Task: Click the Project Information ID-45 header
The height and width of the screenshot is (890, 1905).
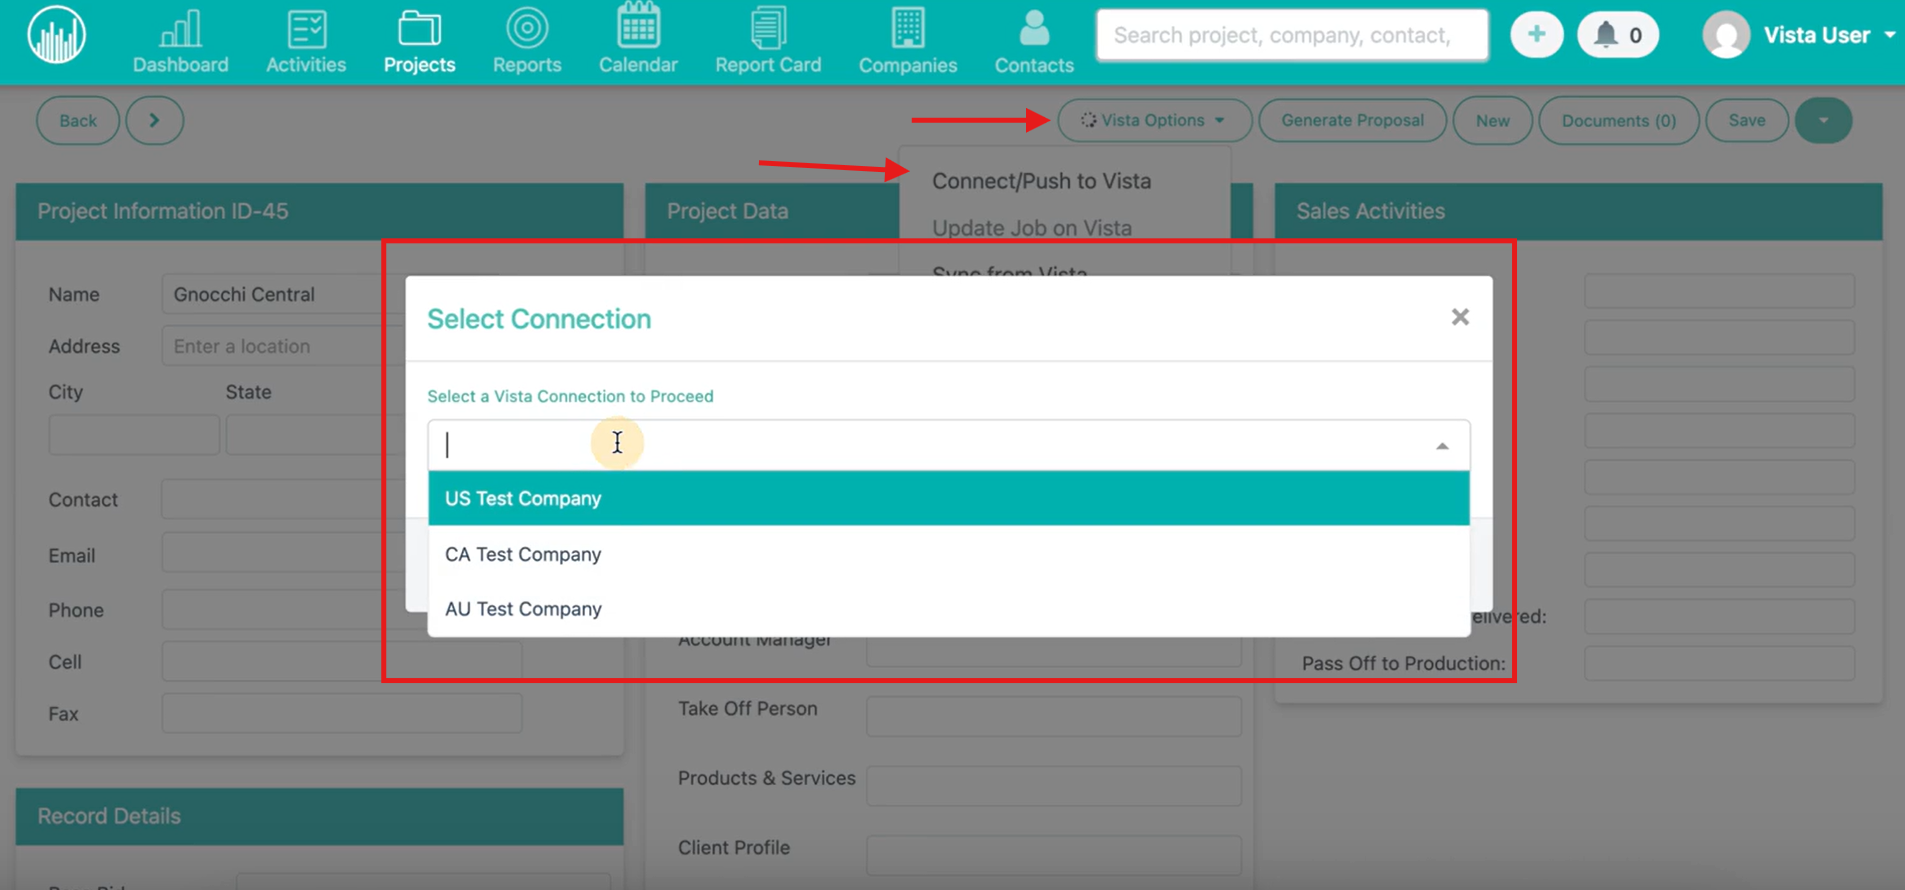Action: pos(320,211)
